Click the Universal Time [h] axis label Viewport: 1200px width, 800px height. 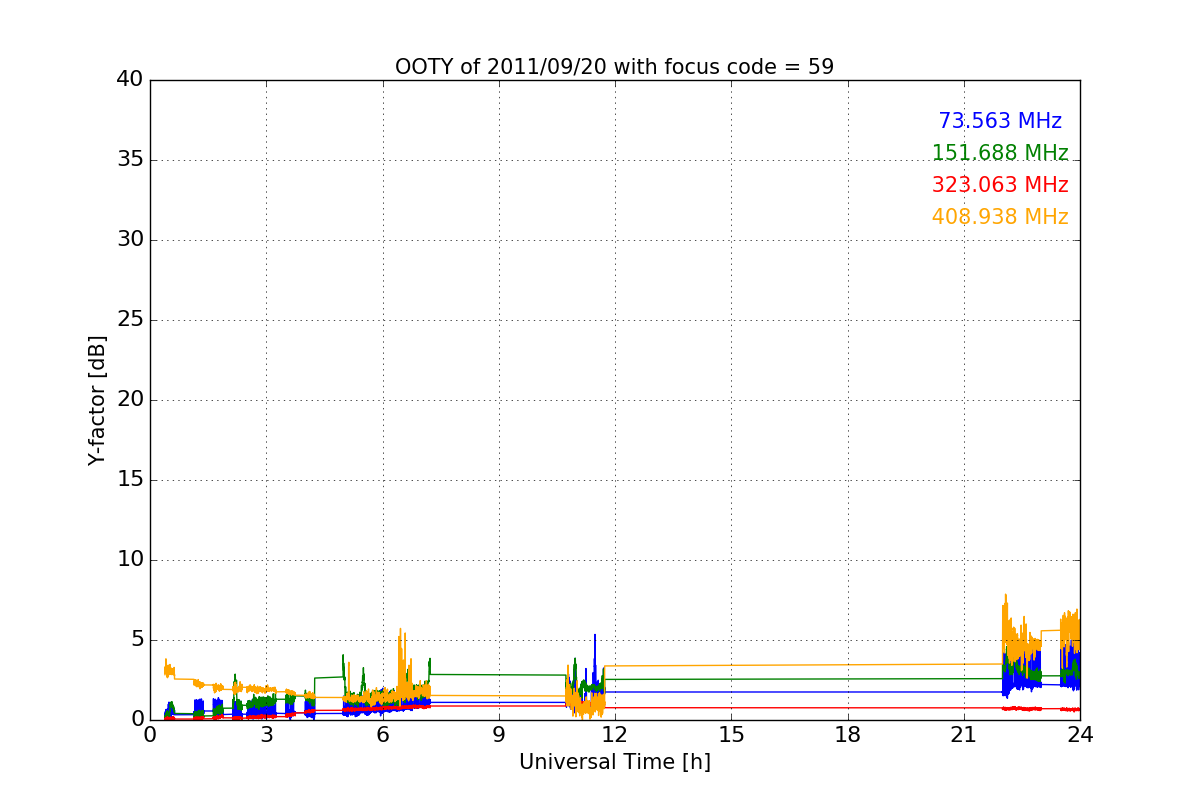point(614,762)
